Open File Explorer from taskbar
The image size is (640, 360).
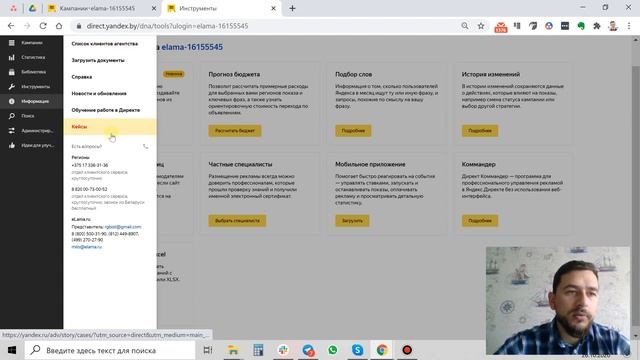[x=233, y=350]
